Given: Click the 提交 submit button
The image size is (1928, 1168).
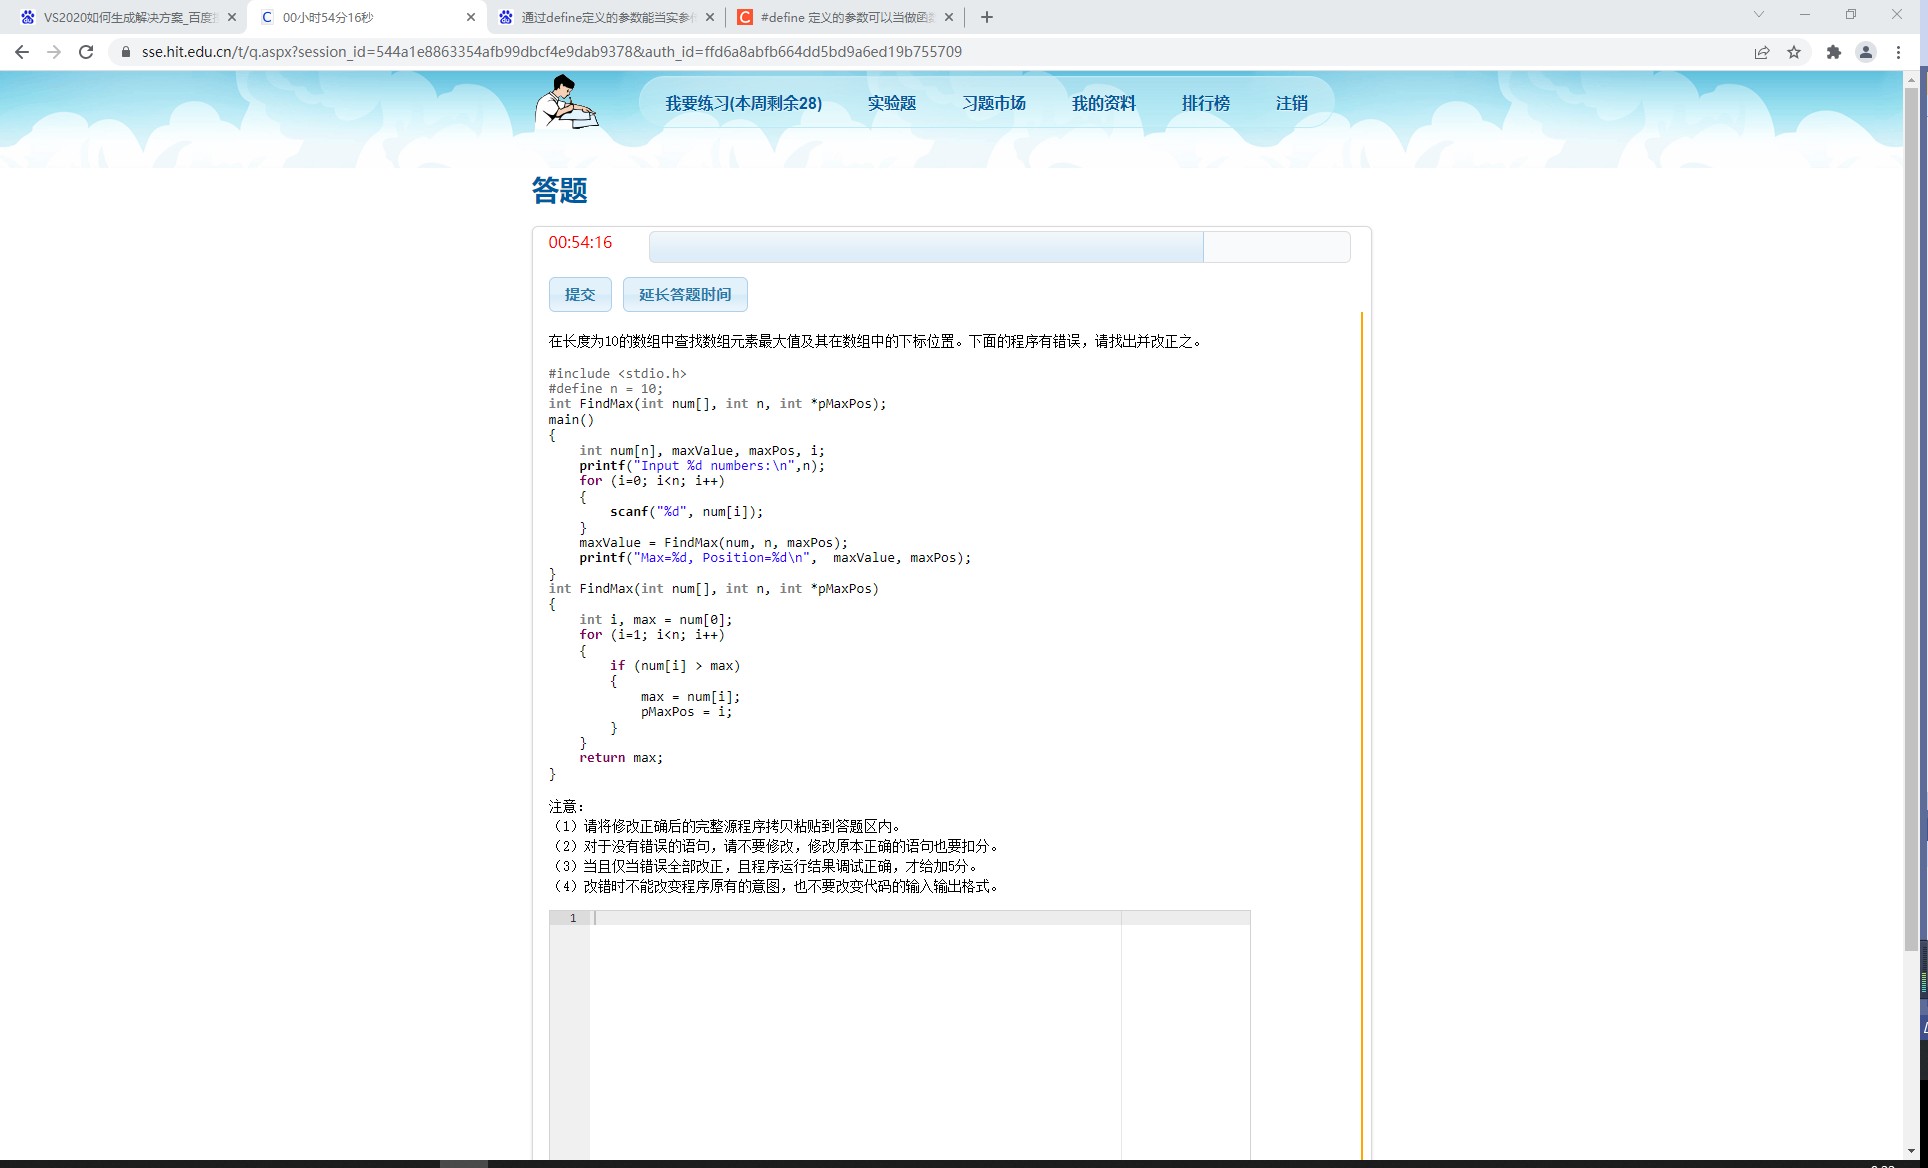Looking at the screenshot, I should point(580,294).
